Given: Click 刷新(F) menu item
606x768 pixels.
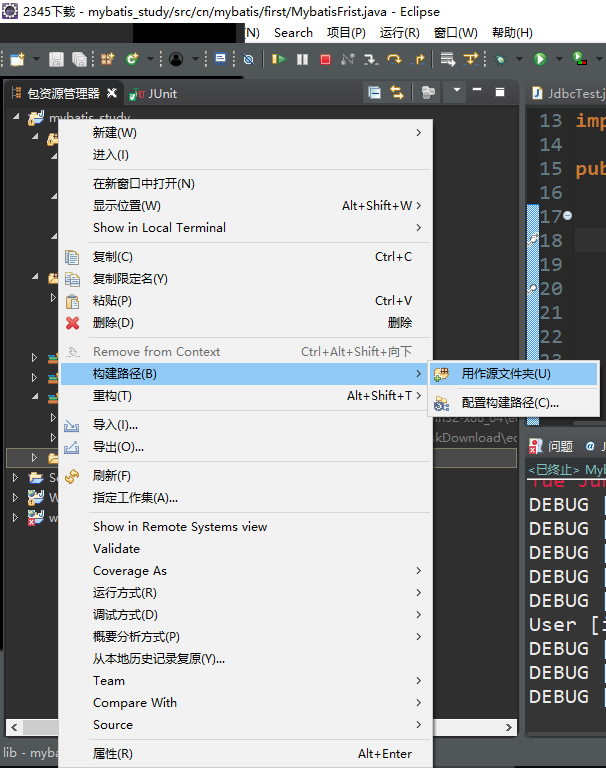Looking at the screenshot, I should coord(246,476).
